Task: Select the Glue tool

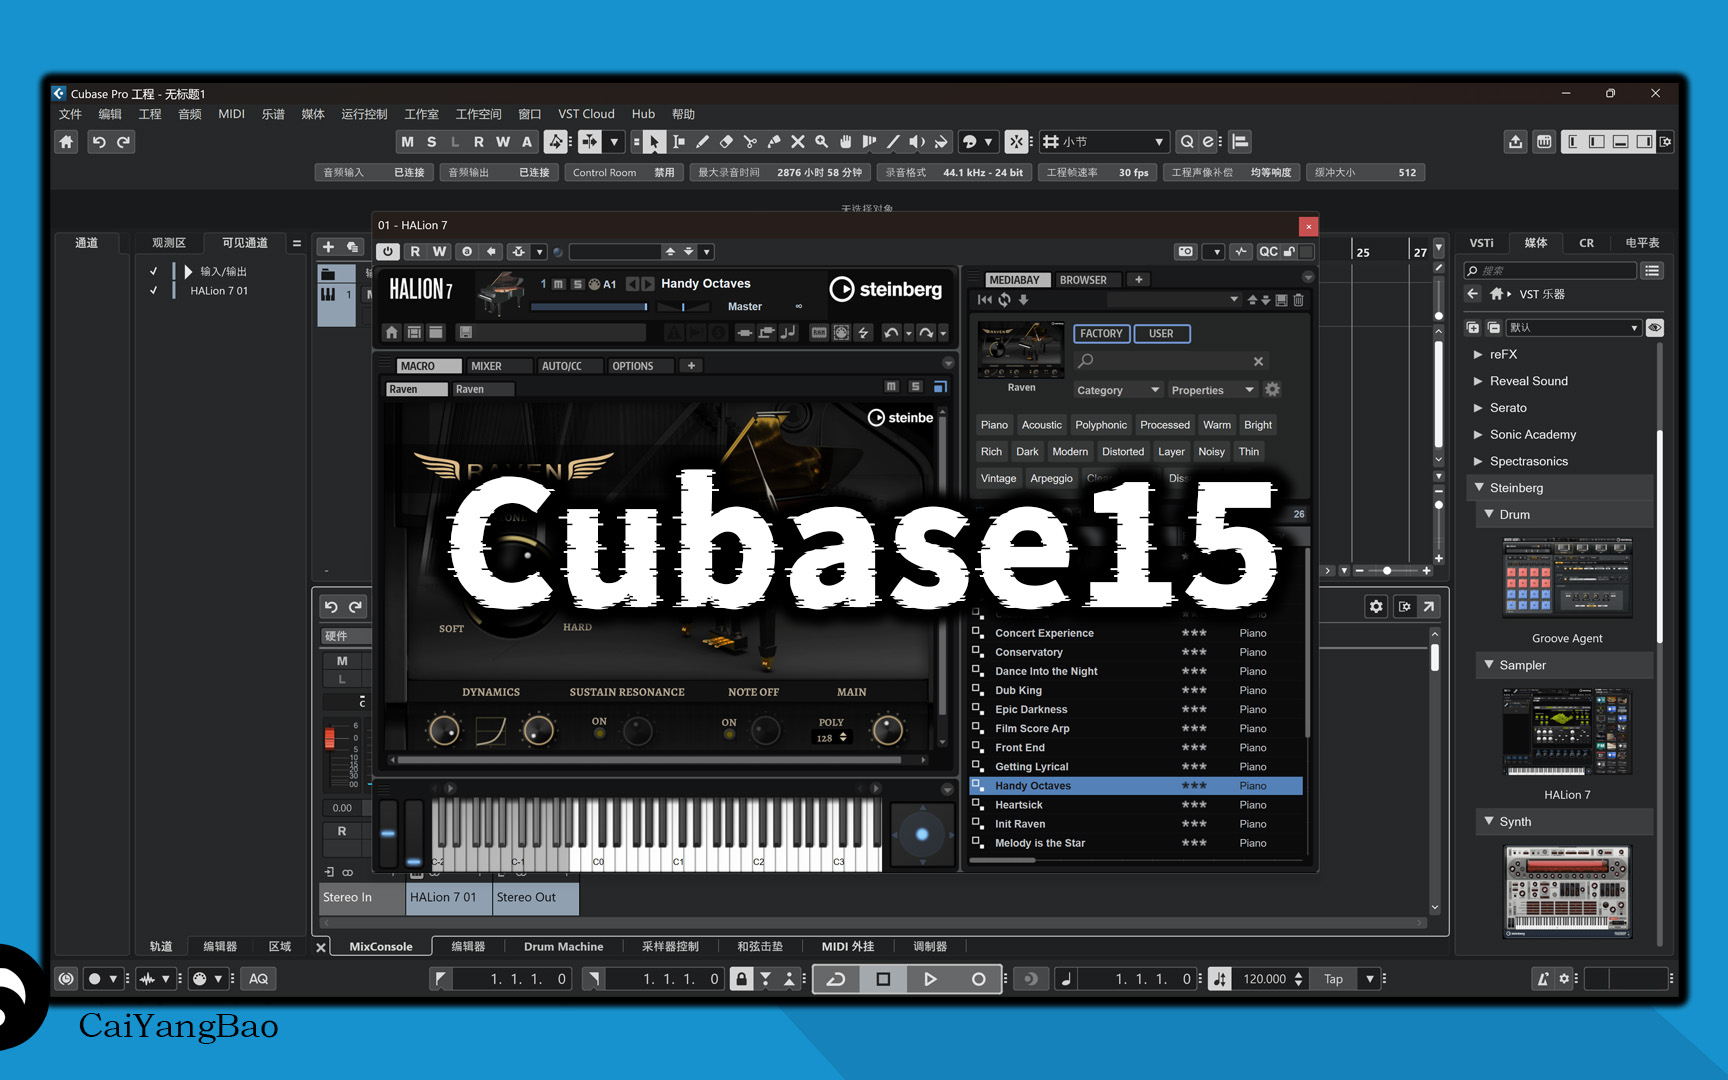Action: (x=774, y=142)
